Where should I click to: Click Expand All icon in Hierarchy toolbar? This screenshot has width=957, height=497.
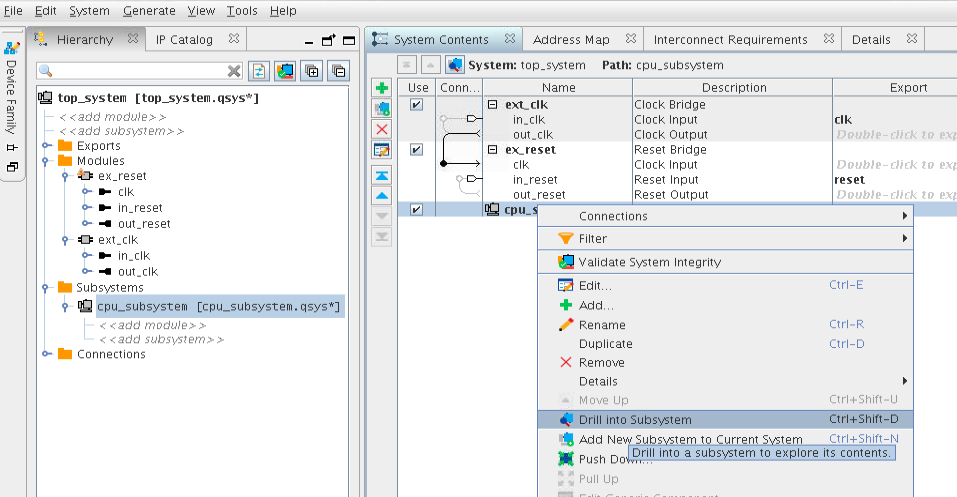coord(312,71)
